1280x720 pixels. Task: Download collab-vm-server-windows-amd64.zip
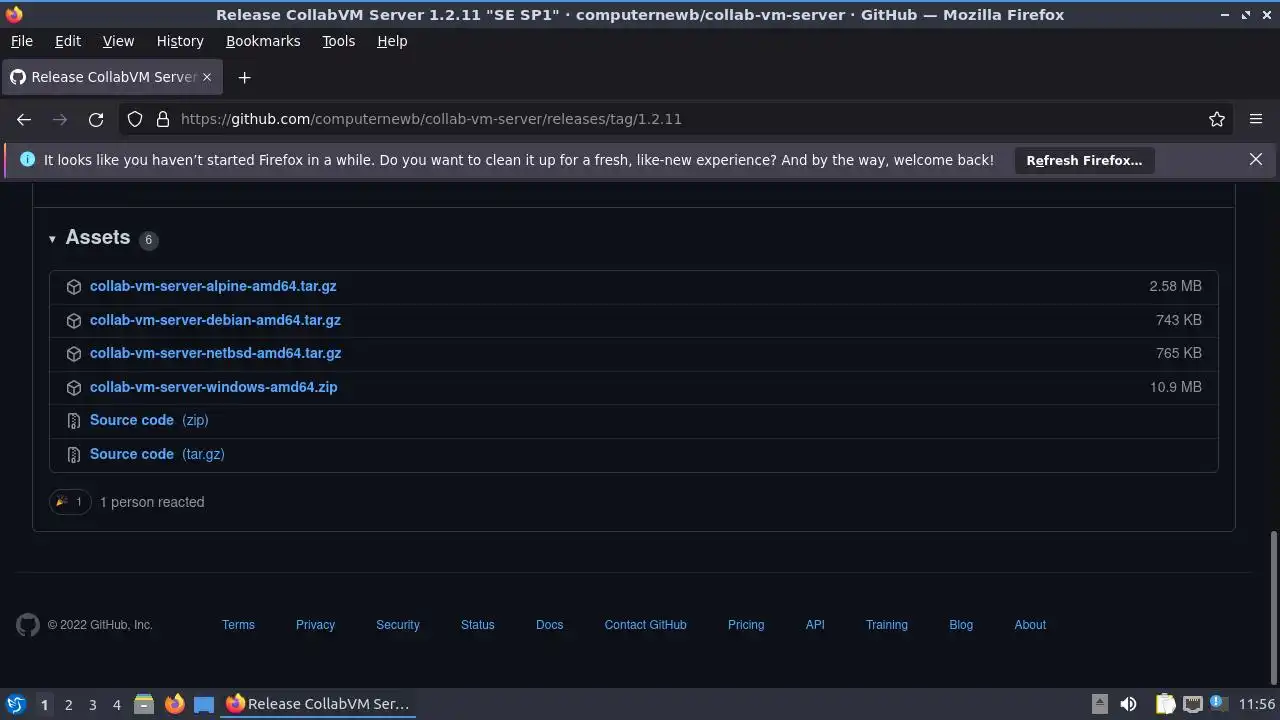point(214,387)
